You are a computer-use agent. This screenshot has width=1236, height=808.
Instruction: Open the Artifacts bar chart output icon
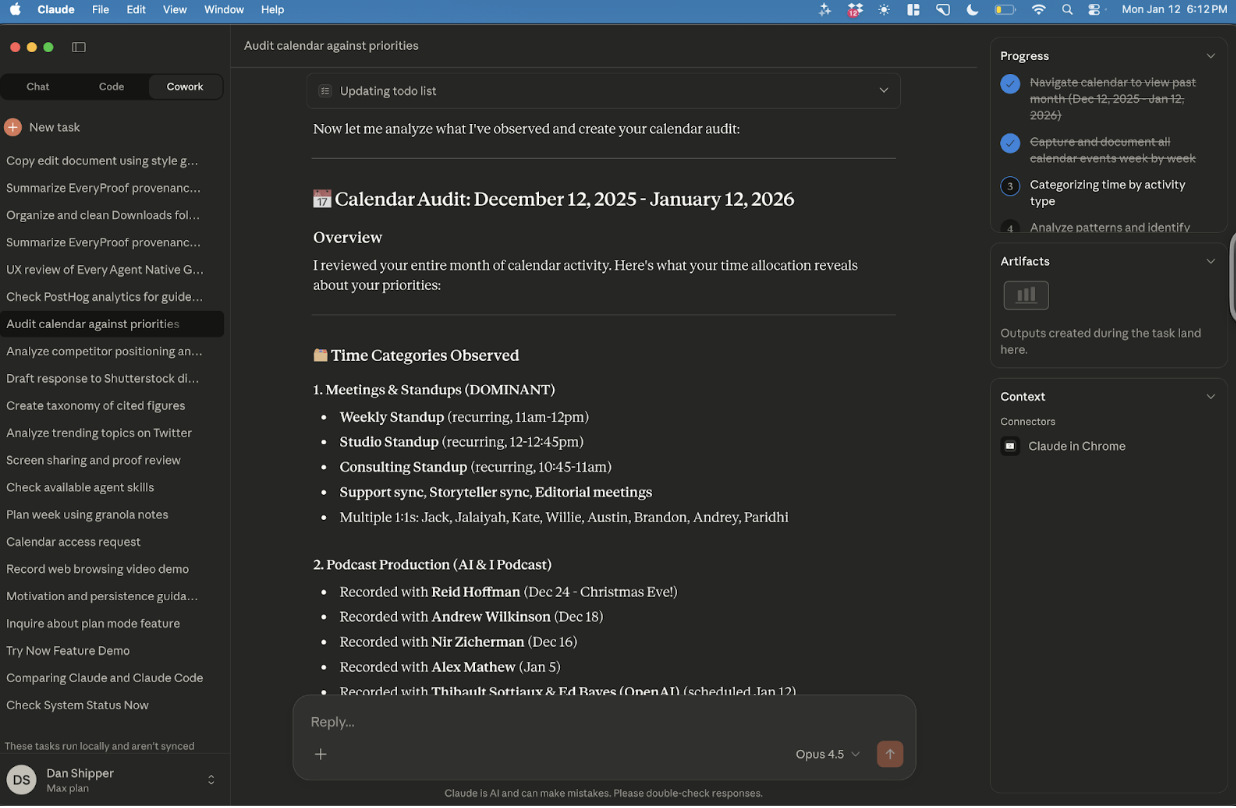coord(1026,295)
